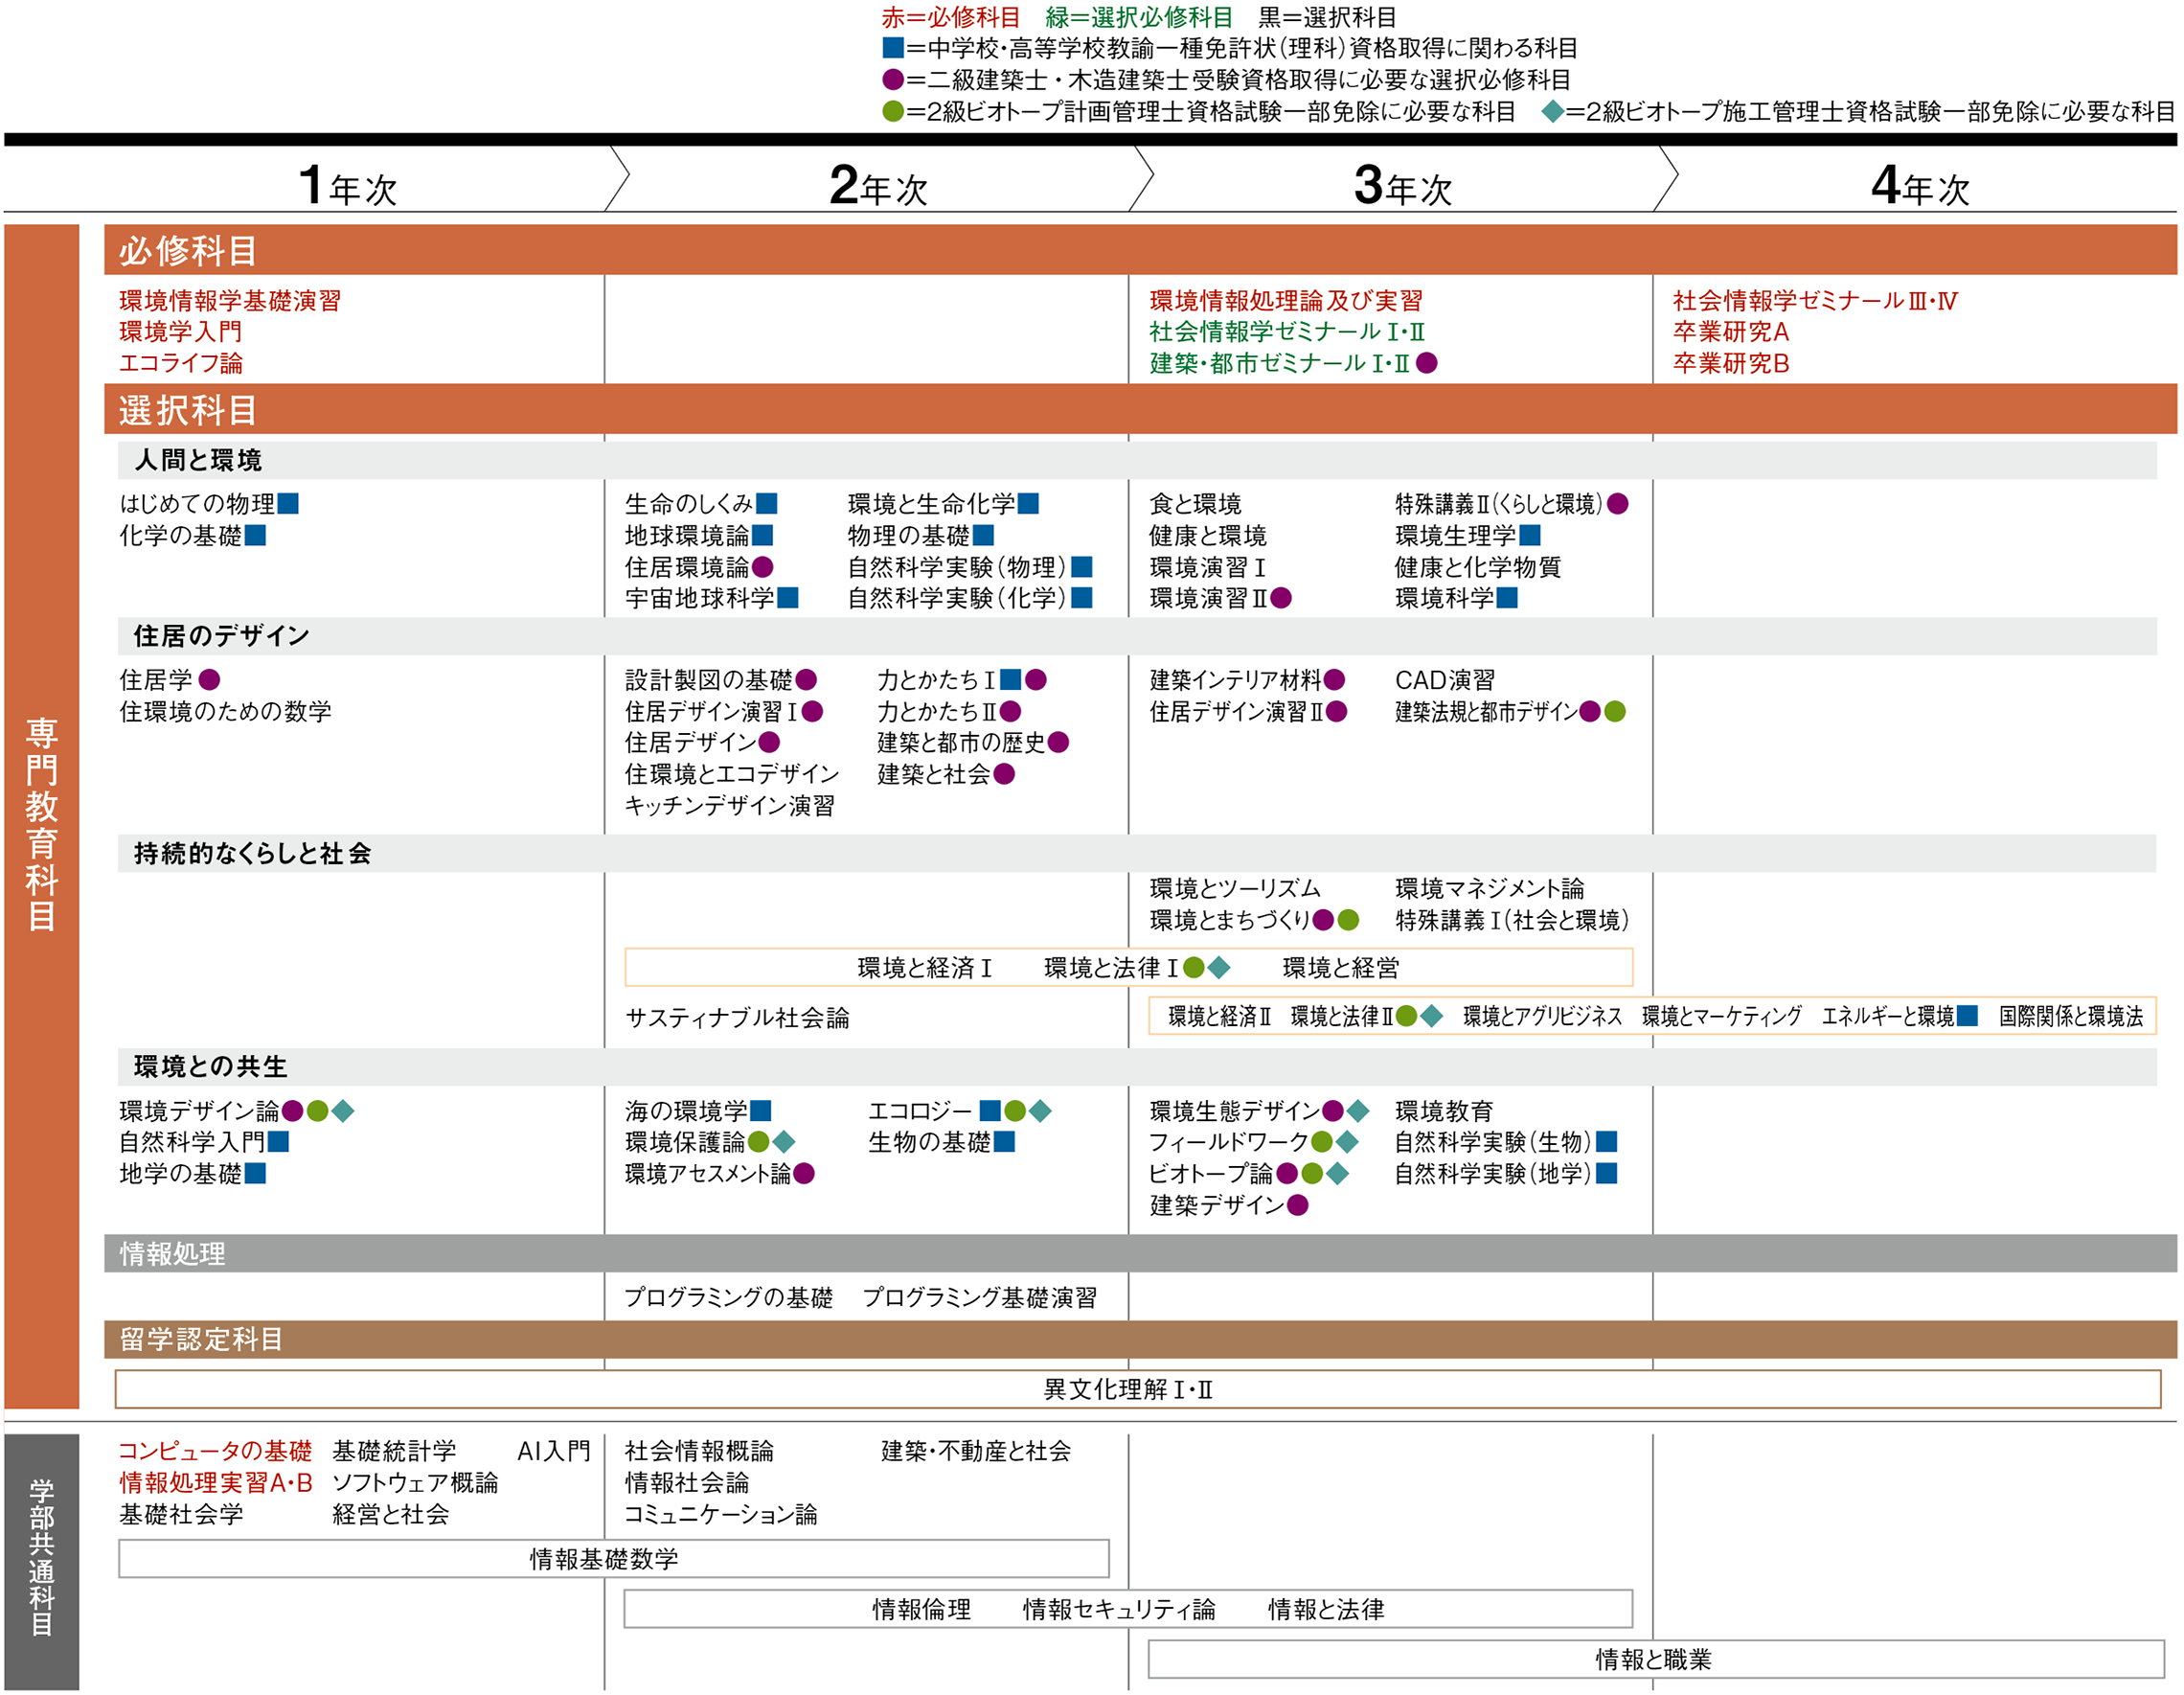Viewport: 2184px width, 1695px height.
Task: Click the 環境情報処理論及び実習 course
Action: 1286,300
